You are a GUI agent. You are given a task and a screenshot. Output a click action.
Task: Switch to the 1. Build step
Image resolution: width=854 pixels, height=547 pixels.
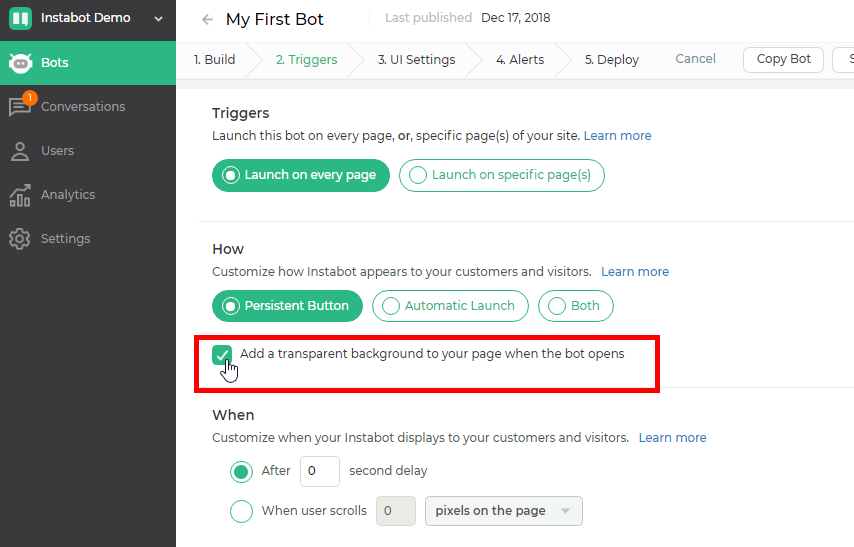click(215, 59)
